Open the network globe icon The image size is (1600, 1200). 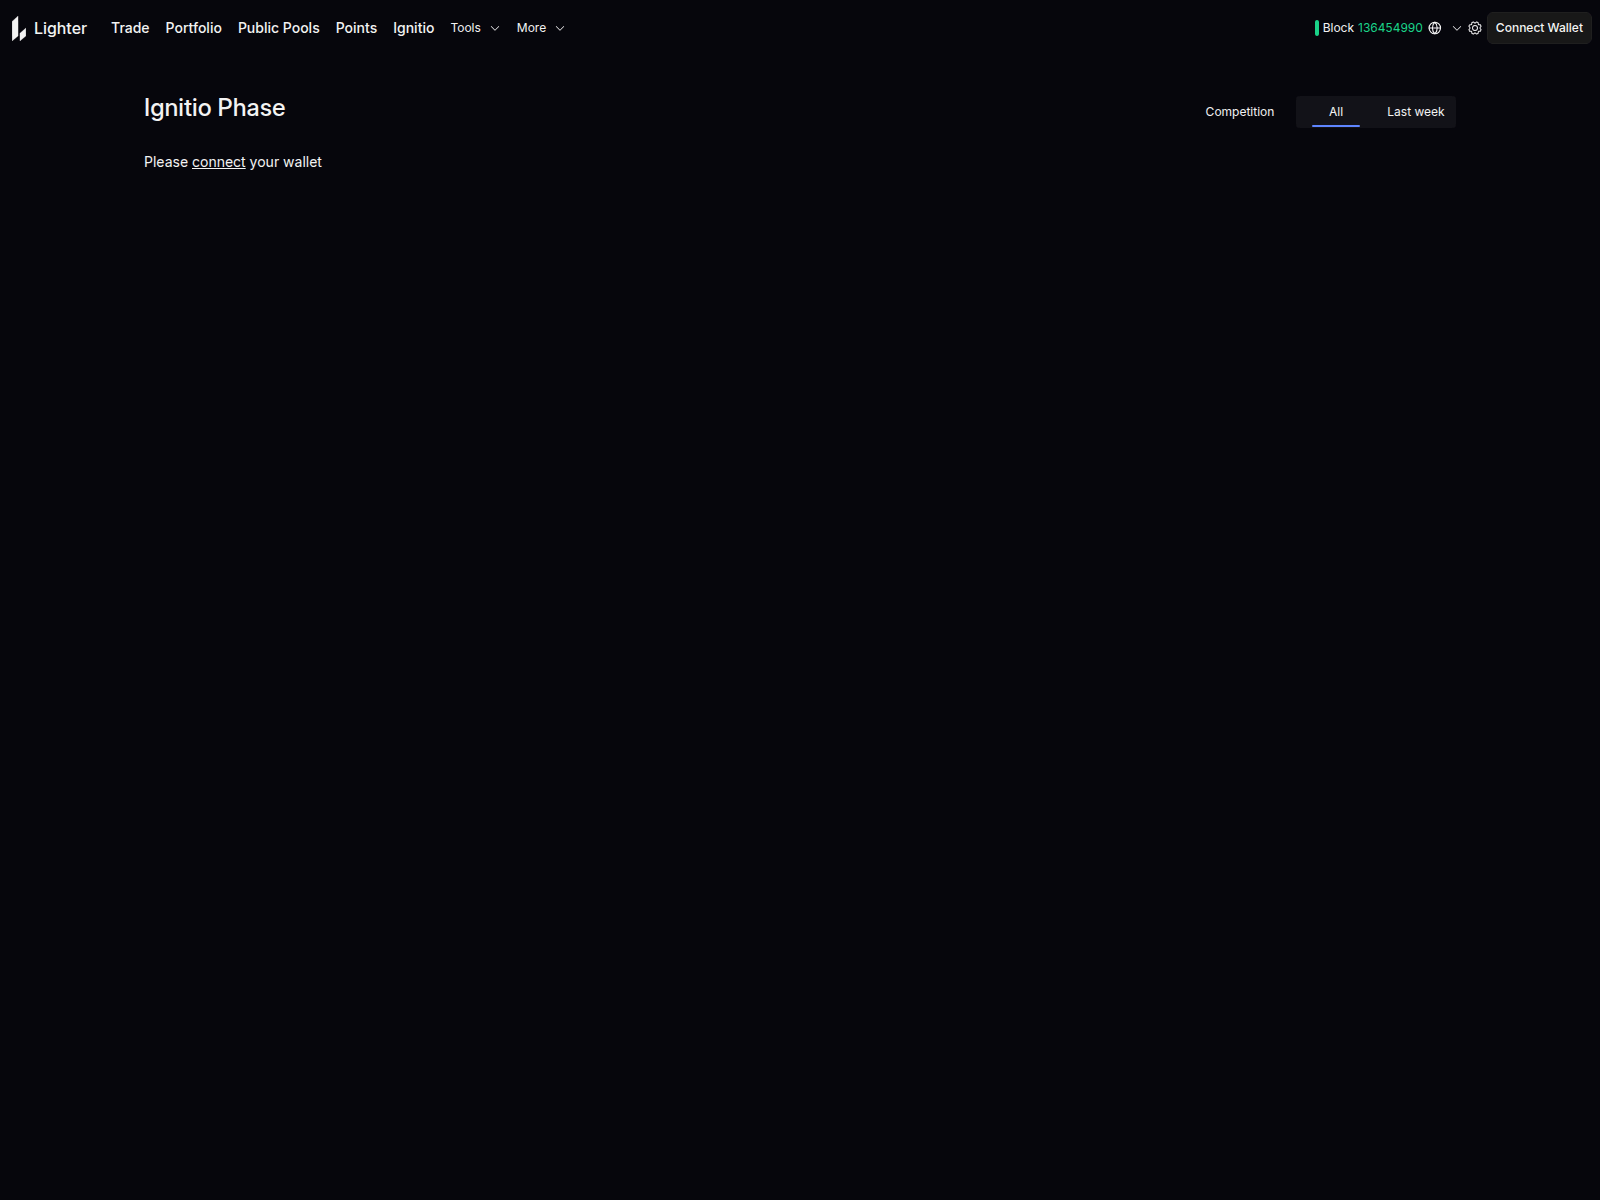pyautogui.click(x=1434, y=28)
